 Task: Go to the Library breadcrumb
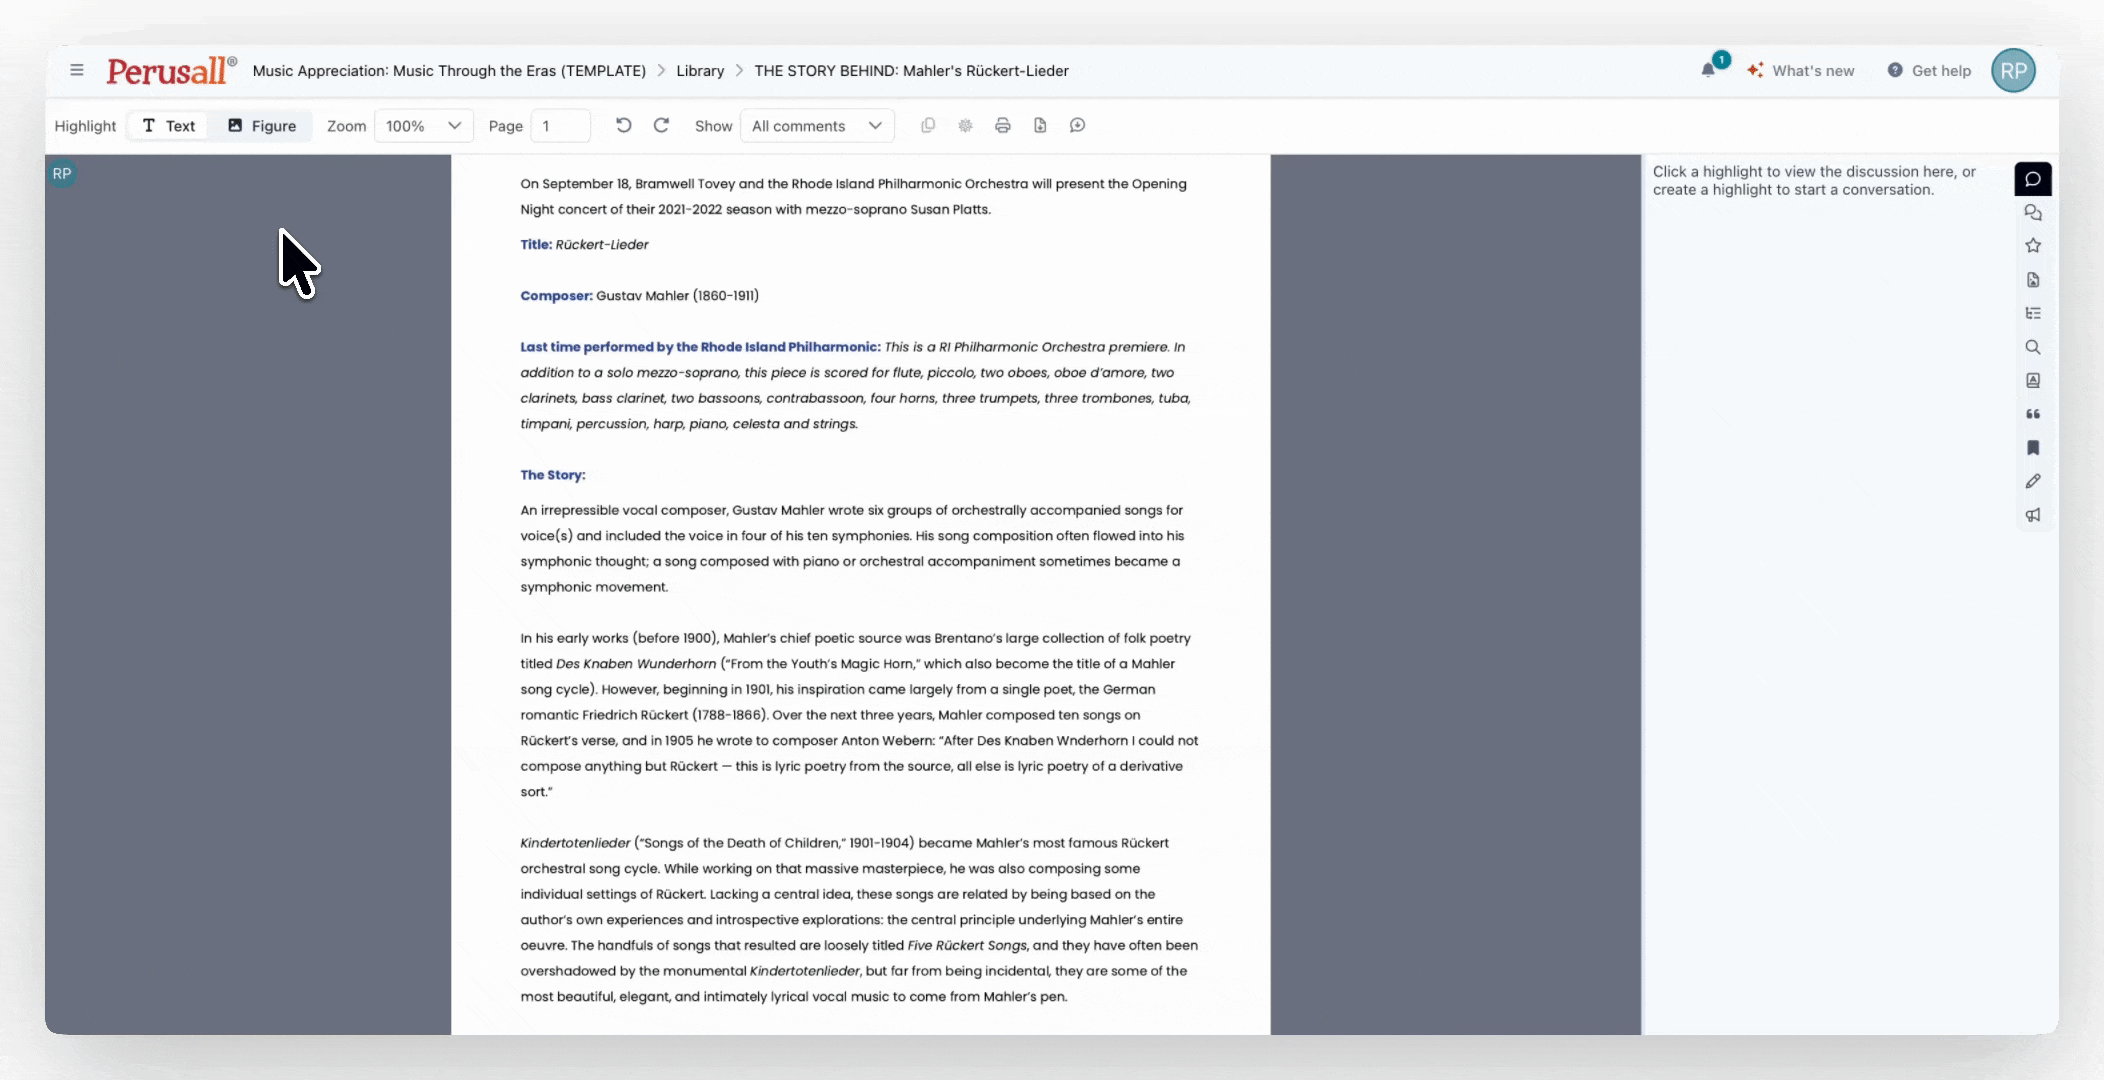click(700, 71)
